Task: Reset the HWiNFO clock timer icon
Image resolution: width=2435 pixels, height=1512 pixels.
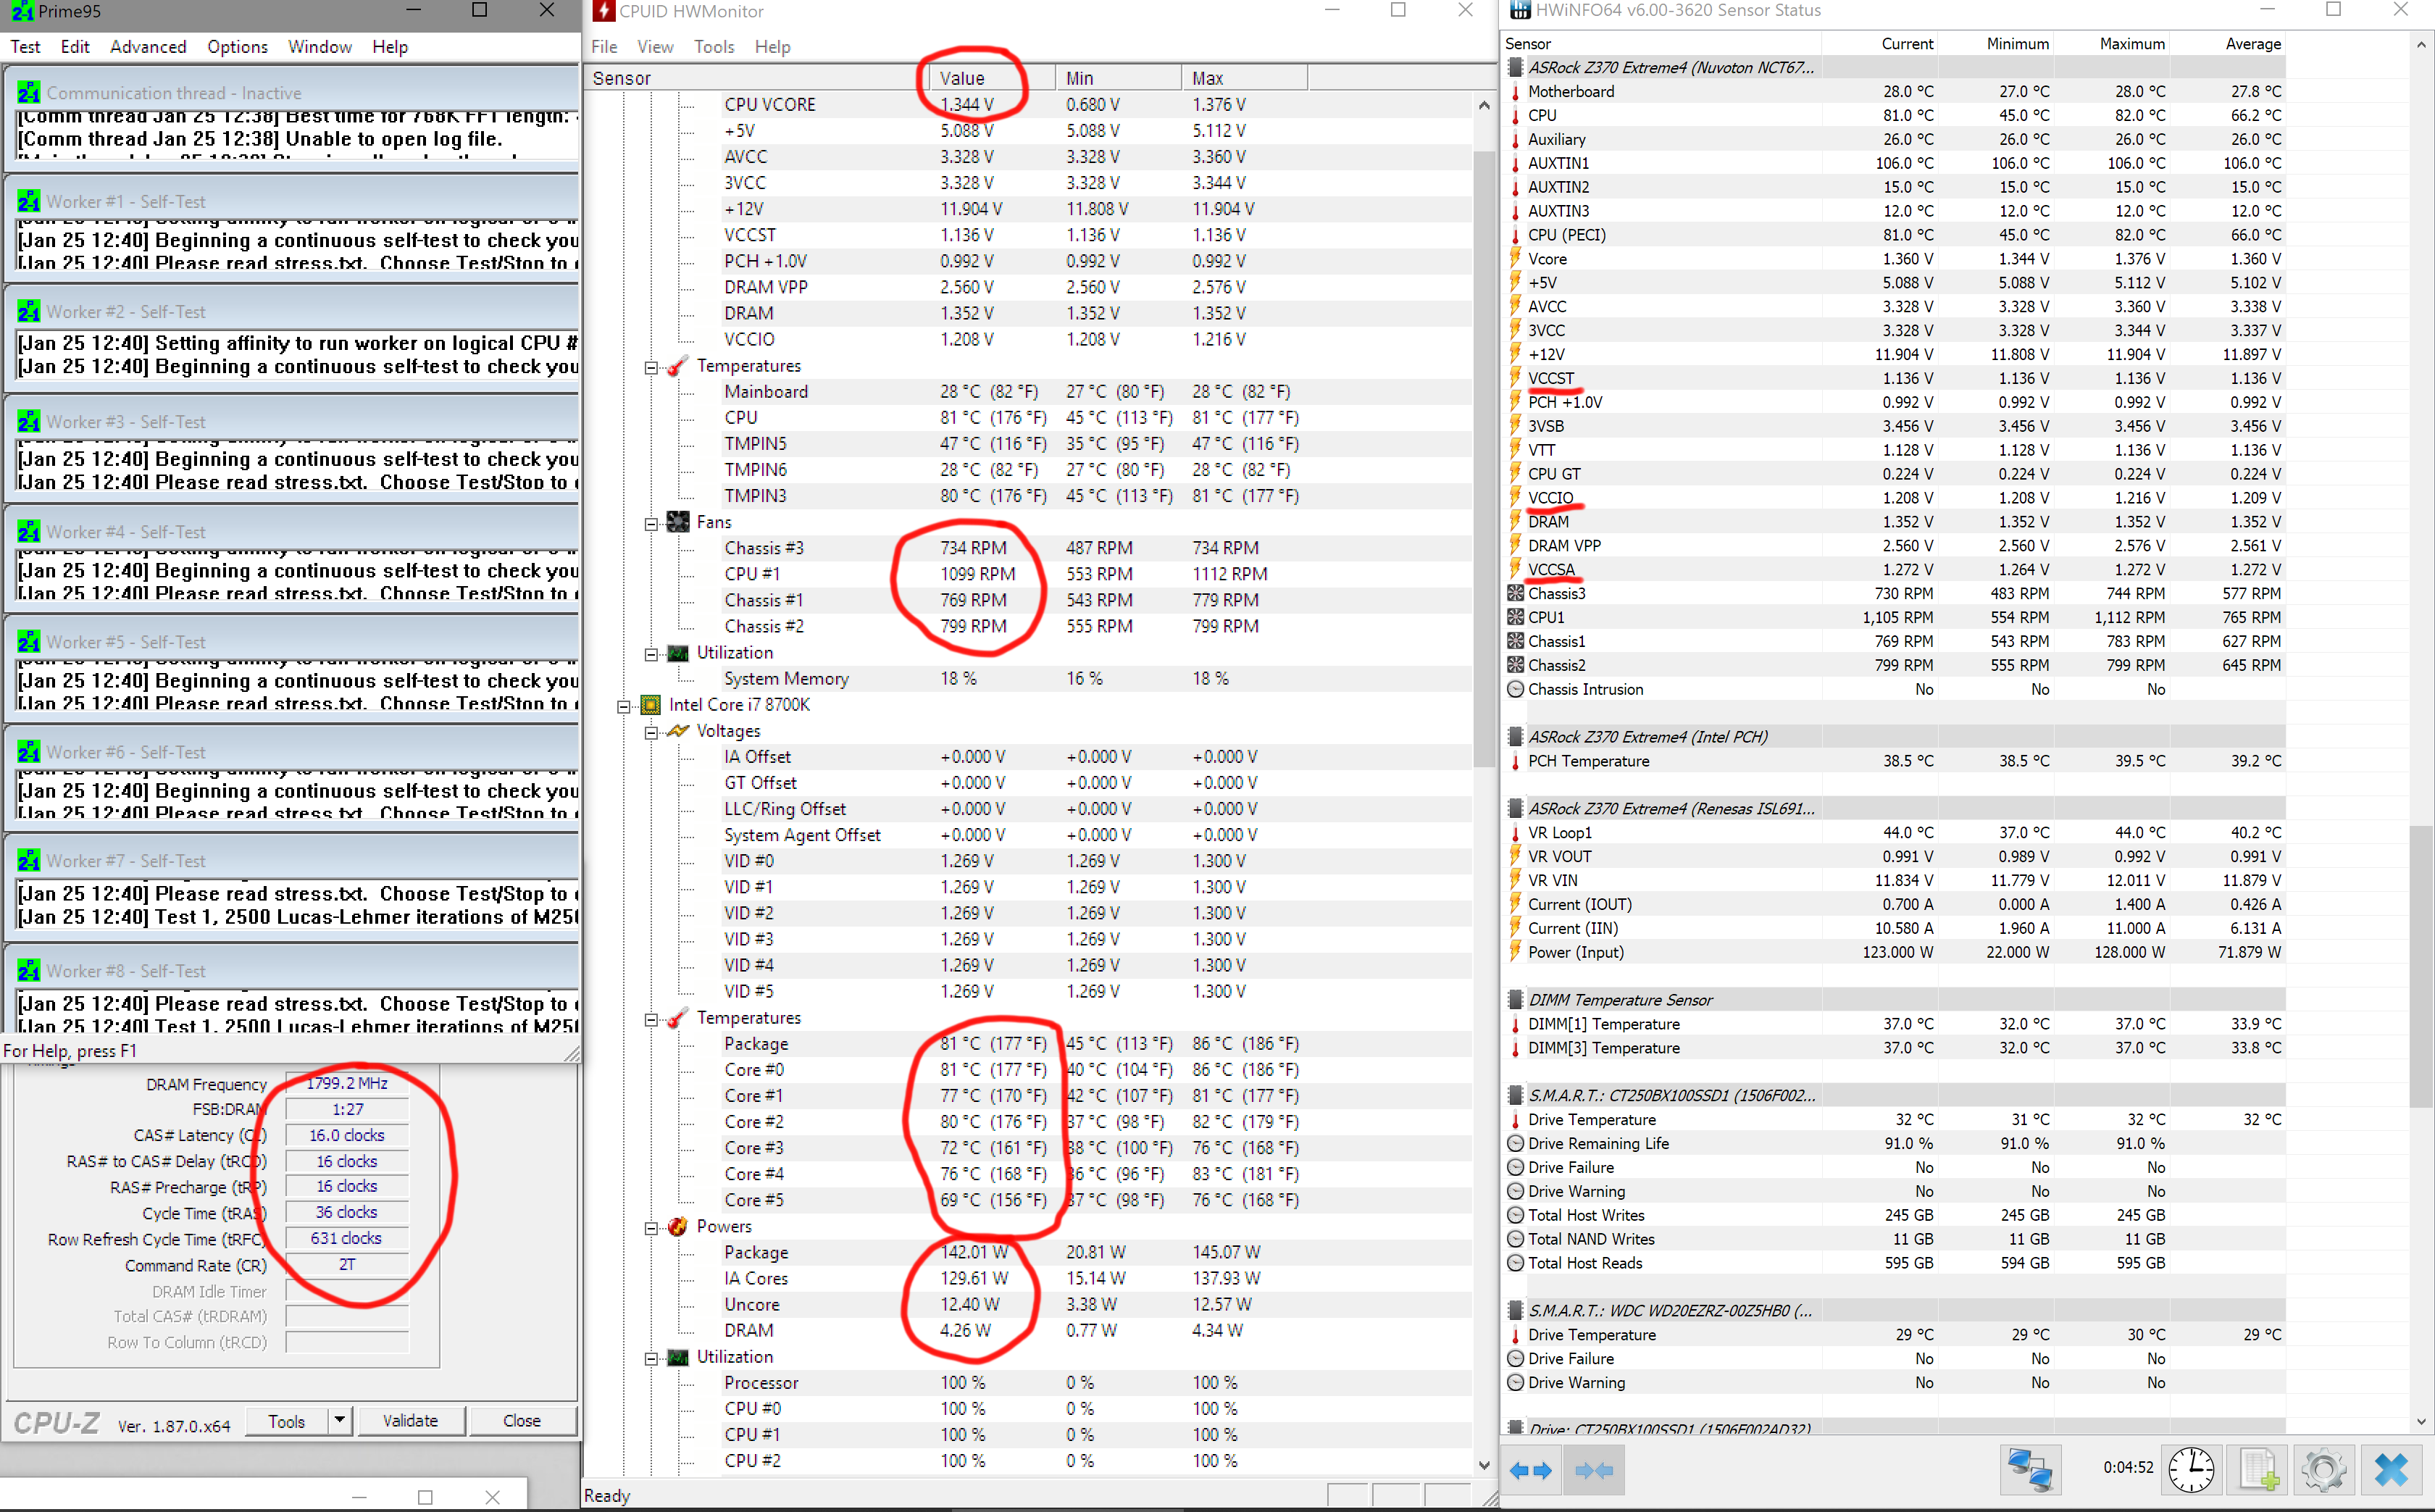Action: [x=2191, y=1469]
